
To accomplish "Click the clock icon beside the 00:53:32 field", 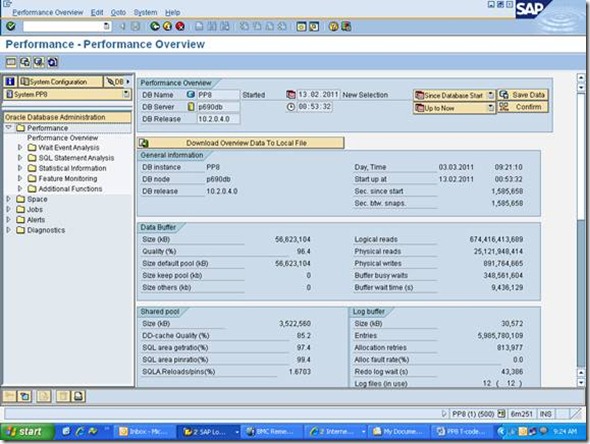I will coord(290,107).
